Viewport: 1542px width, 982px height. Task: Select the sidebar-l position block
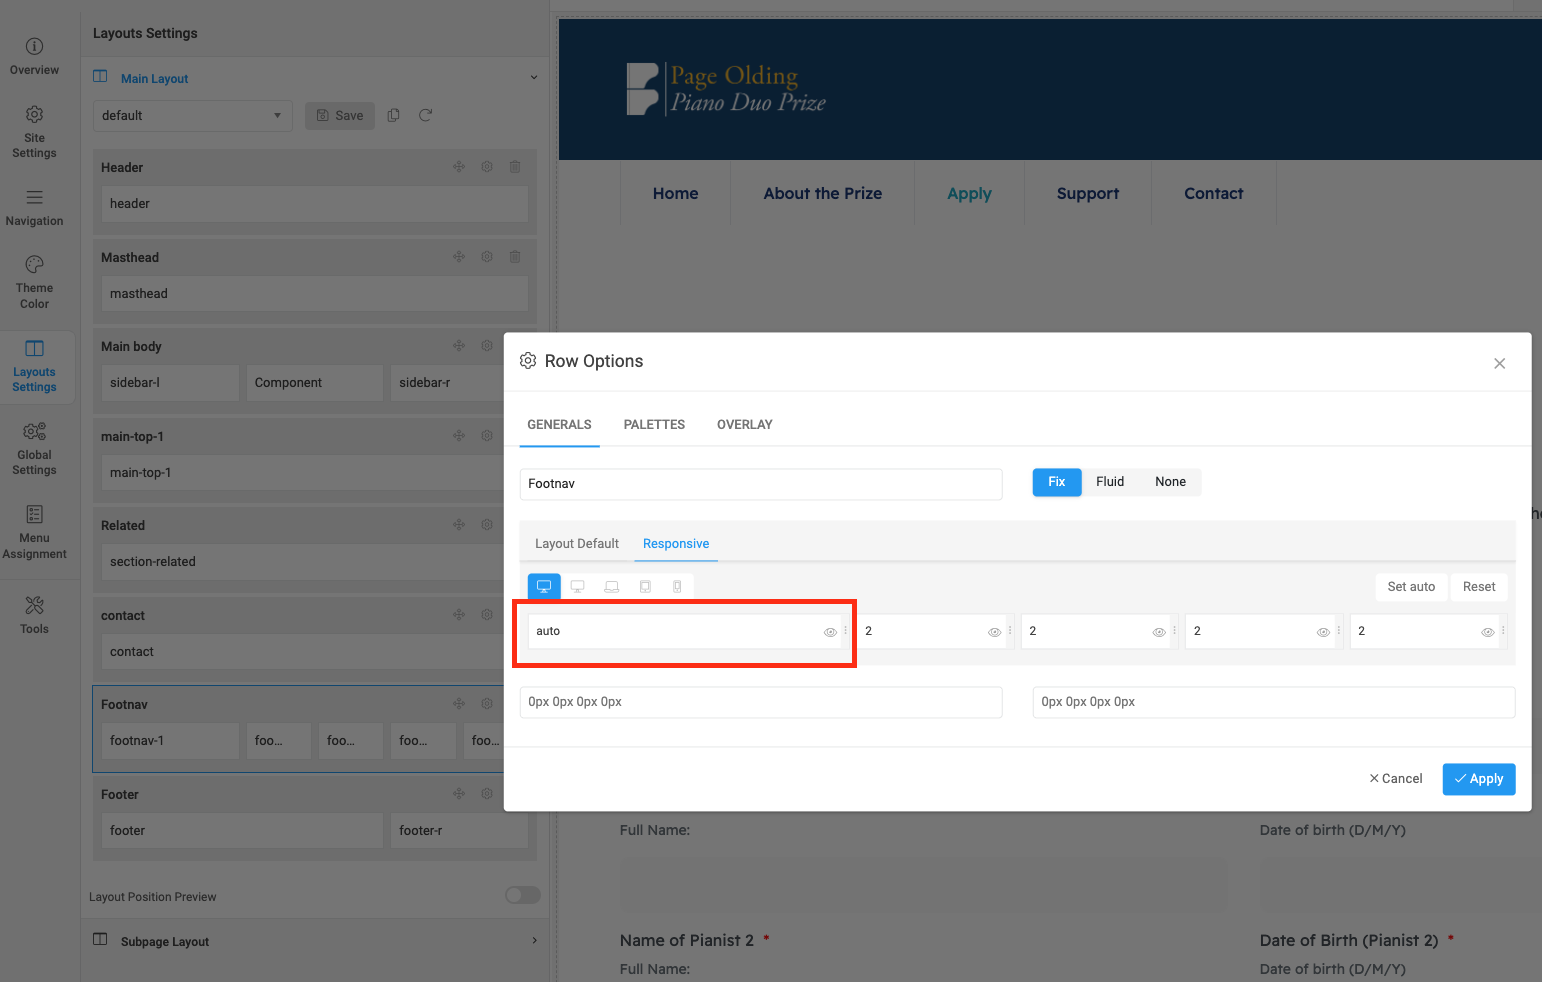click(x=170, y=383)
